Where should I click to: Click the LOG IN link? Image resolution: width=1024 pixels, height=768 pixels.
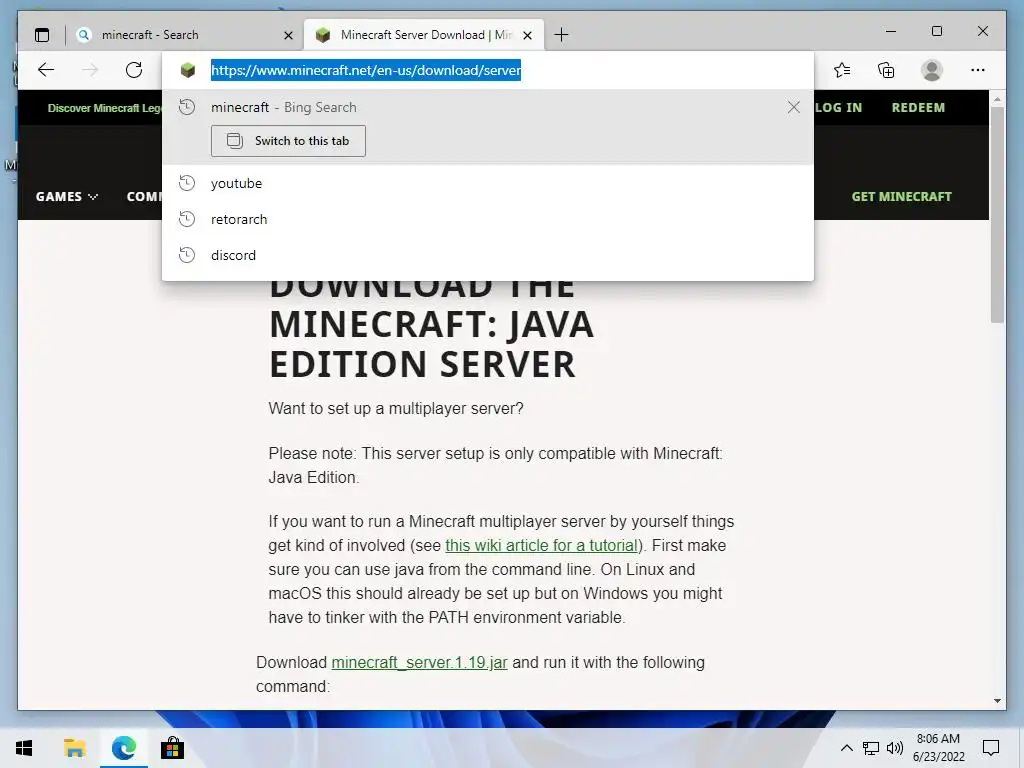click(x=839, y=108)
